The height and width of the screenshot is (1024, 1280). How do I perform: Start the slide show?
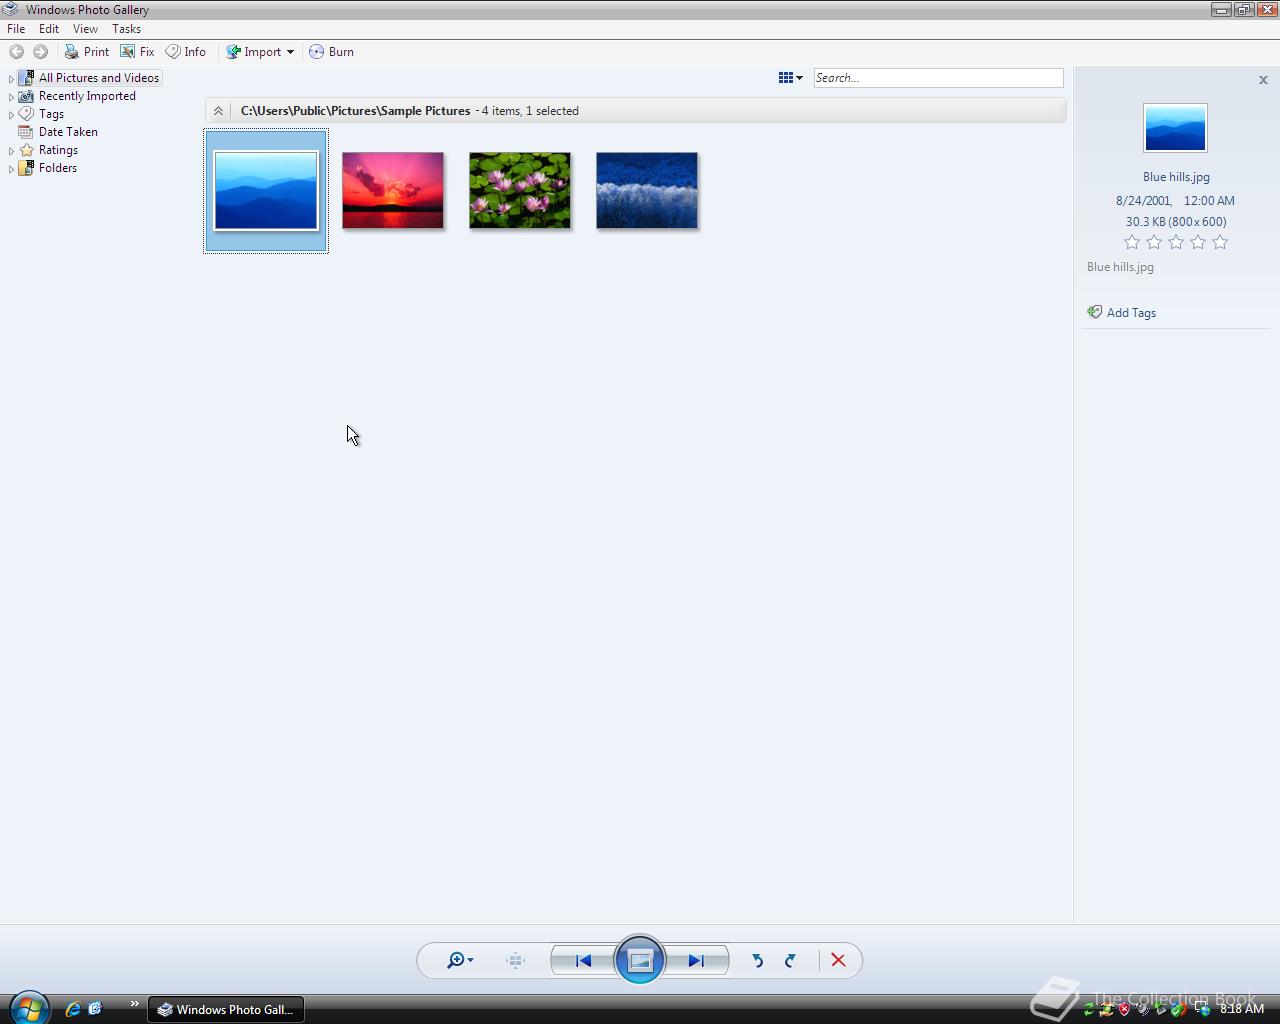point(640,960)
